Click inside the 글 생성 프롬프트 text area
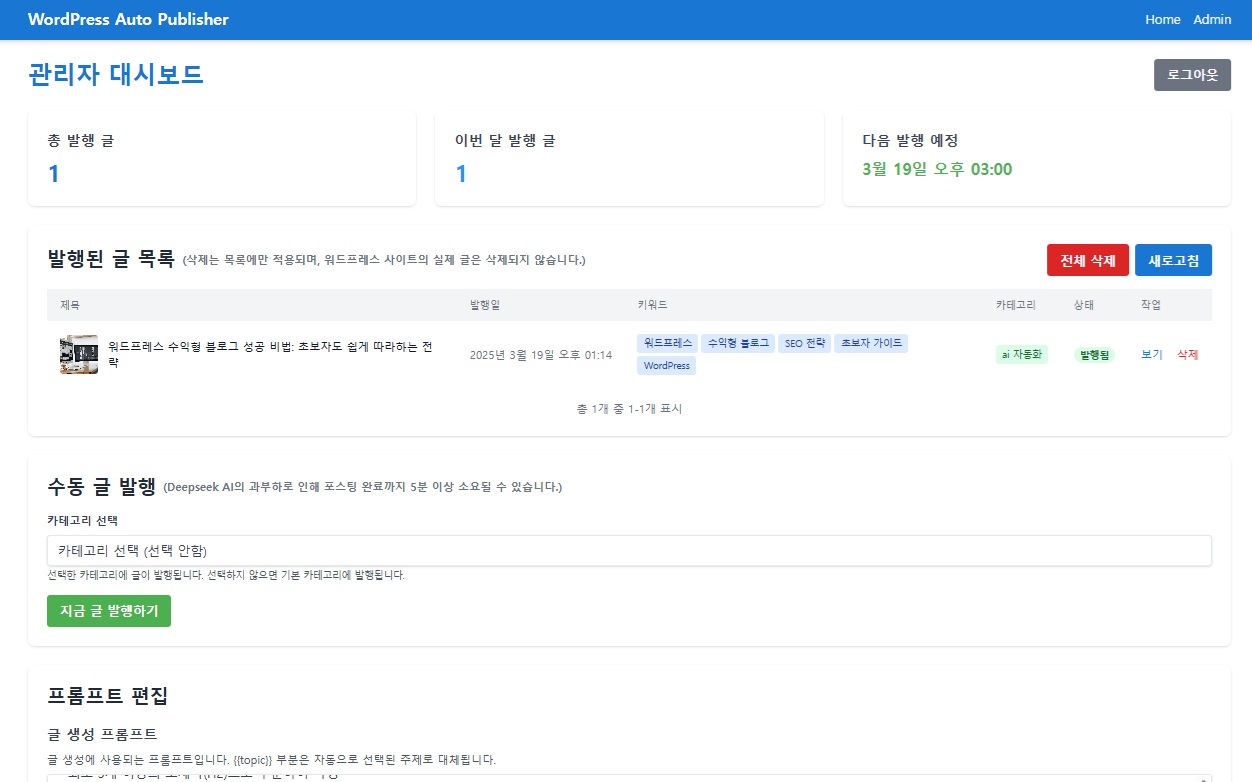This screenshot has height=782, width=1252. (x=629, y=776)
